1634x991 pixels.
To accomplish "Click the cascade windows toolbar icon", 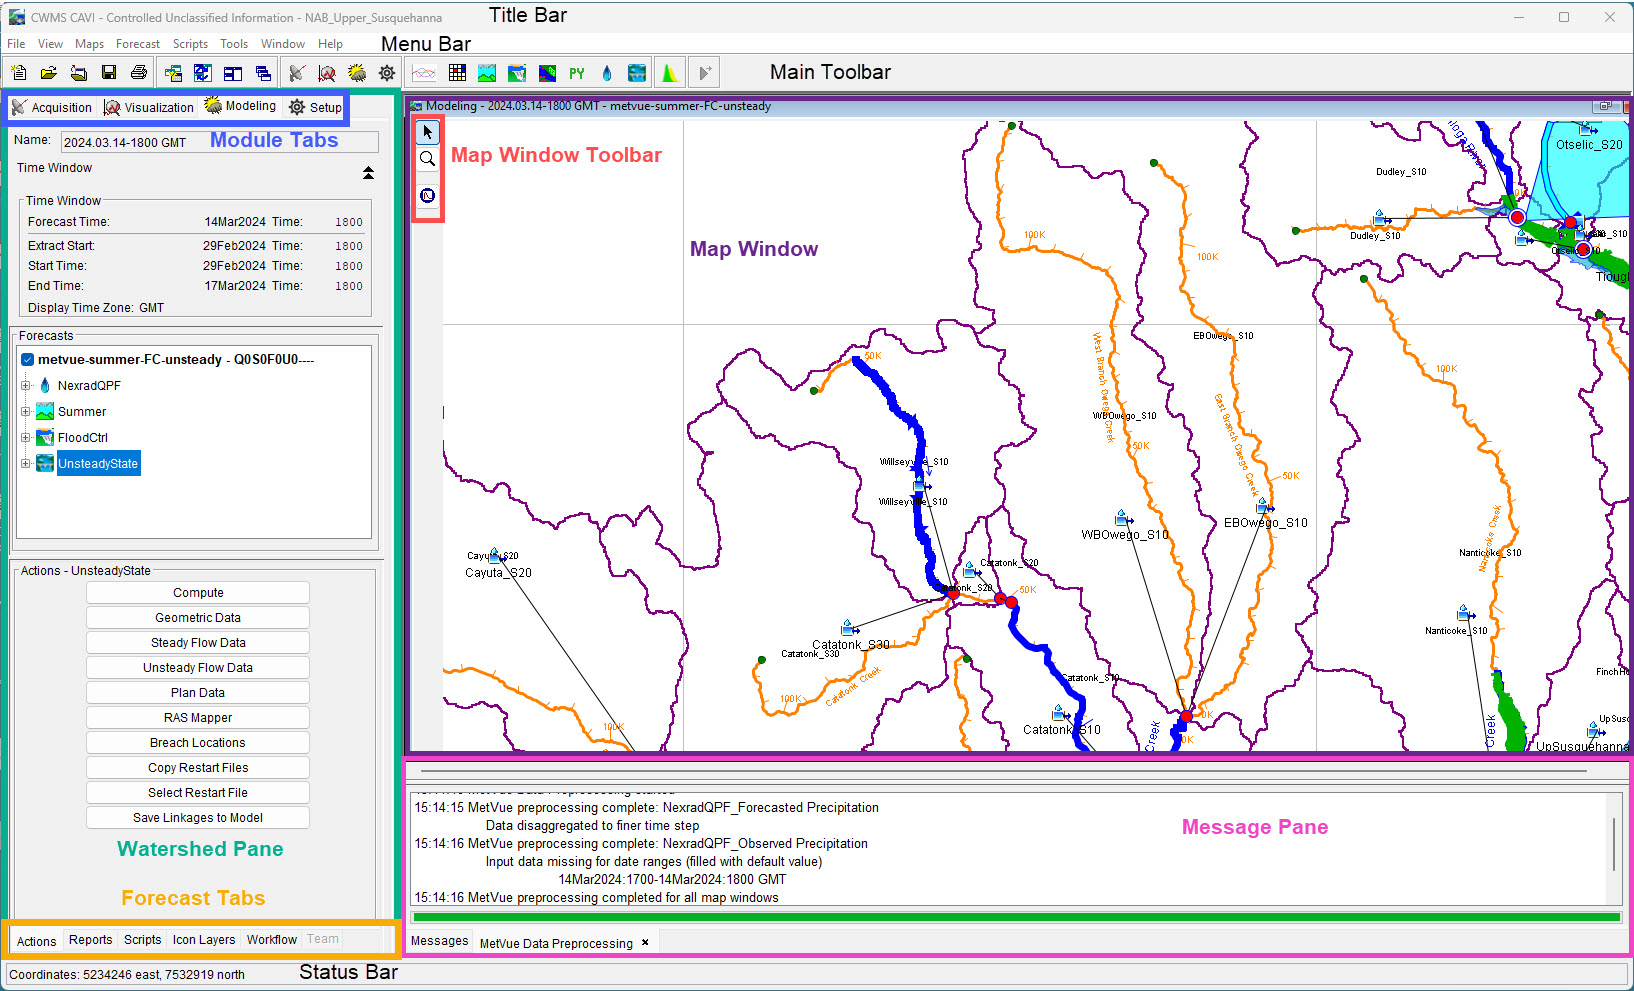I will 263,73.
